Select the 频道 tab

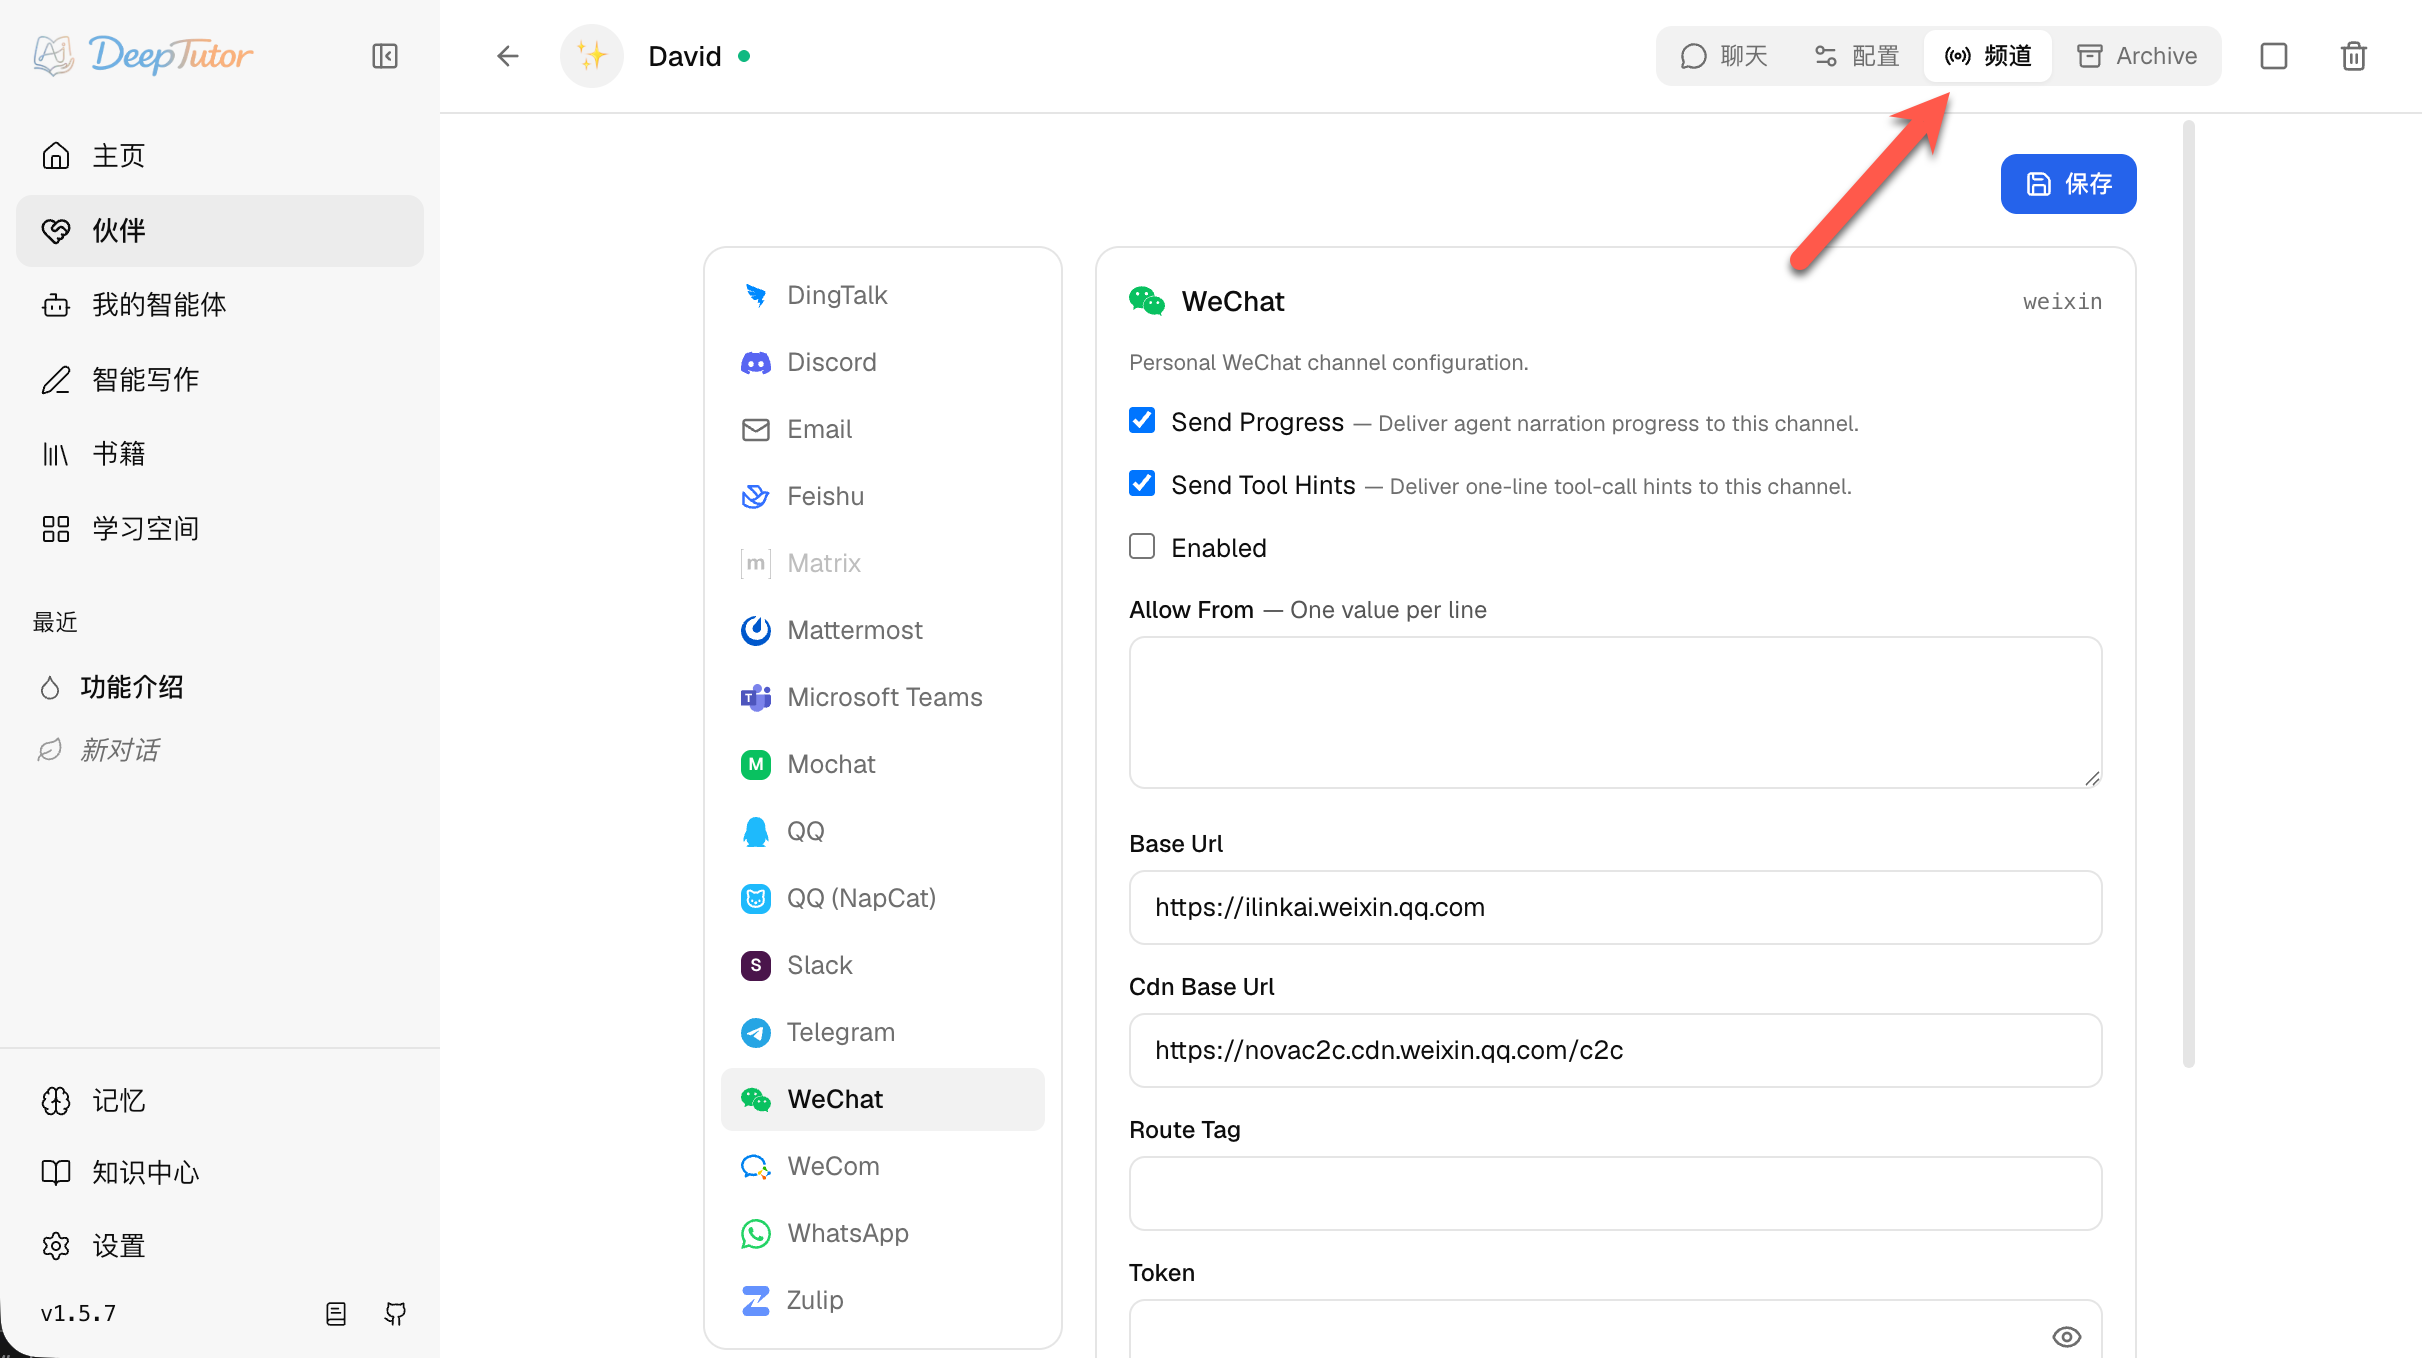tap(1988, 56)
